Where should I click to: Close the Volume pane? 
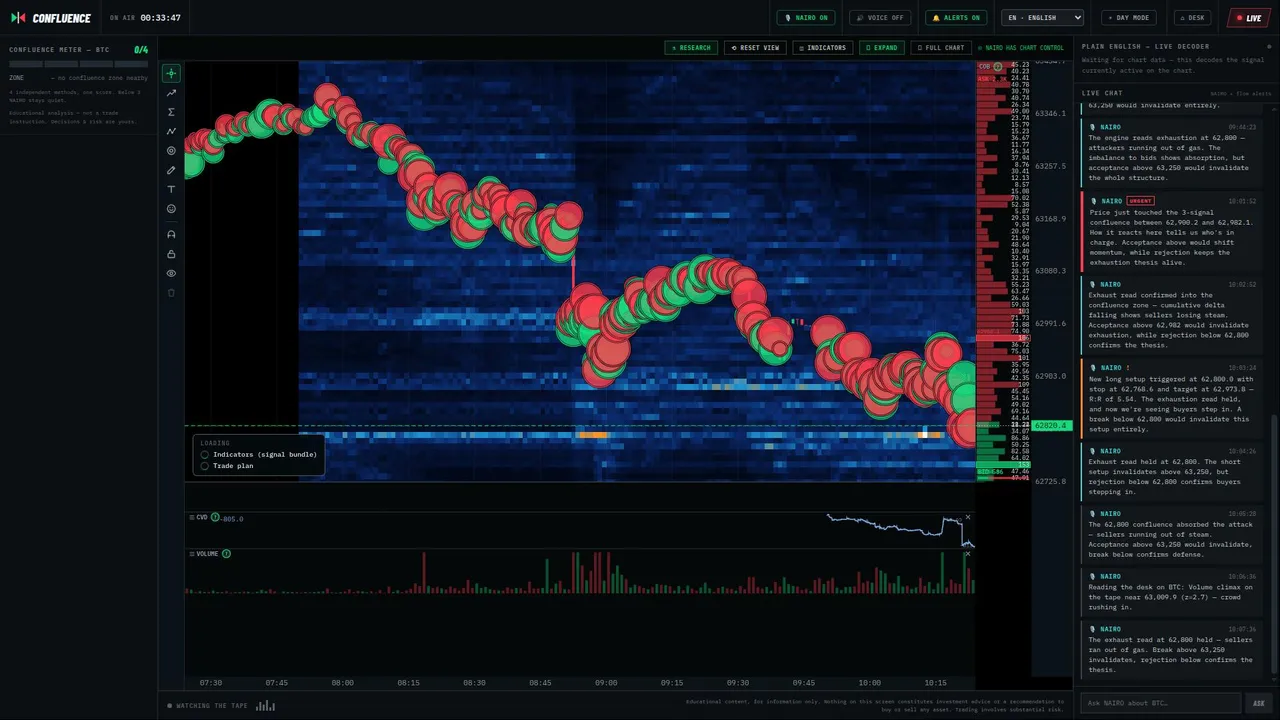click(967, 553)
